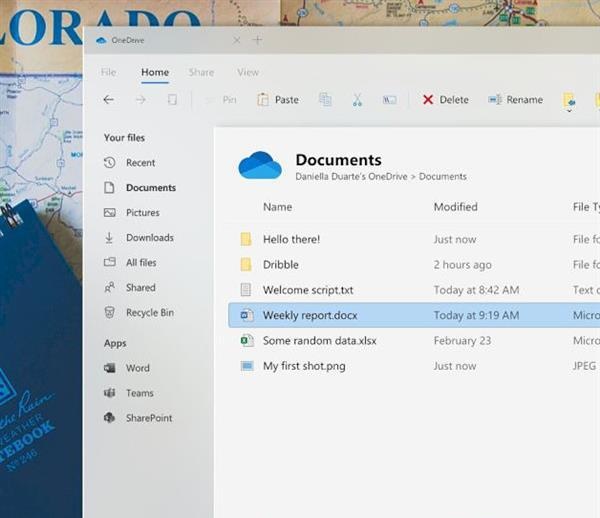Screen dimensions: 600x518
Task: Click Daniella Duarte's OneDrive breadcrumb link
Action: 351,176
